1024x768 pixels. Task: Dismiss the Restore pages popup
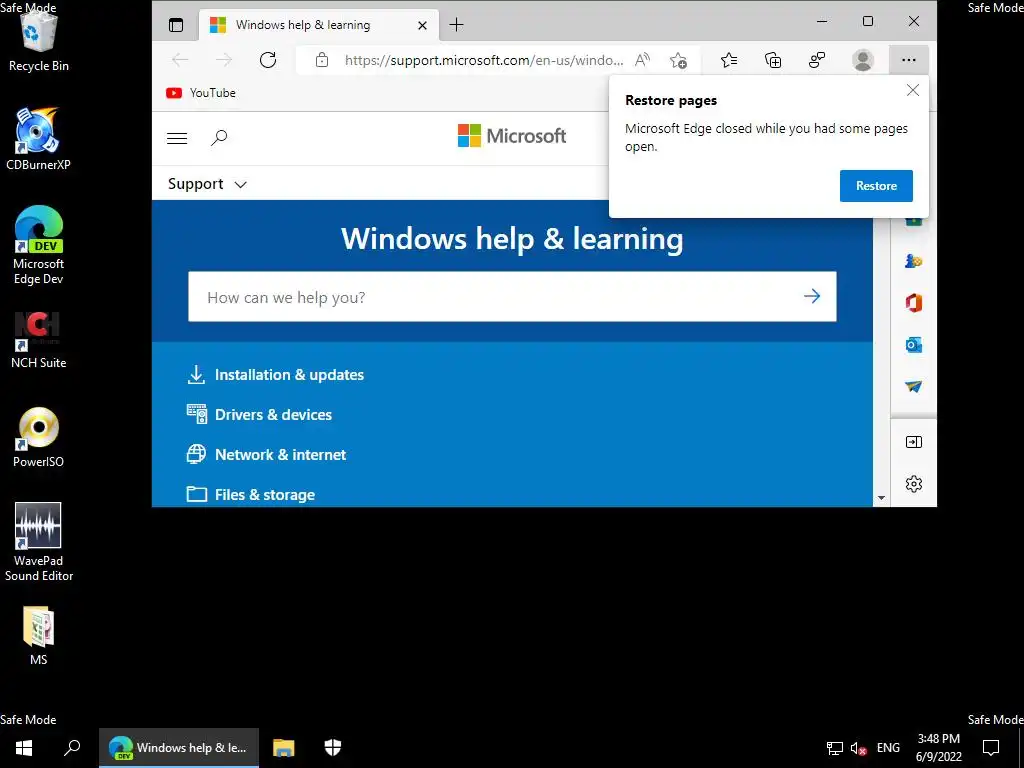point(913,90)
